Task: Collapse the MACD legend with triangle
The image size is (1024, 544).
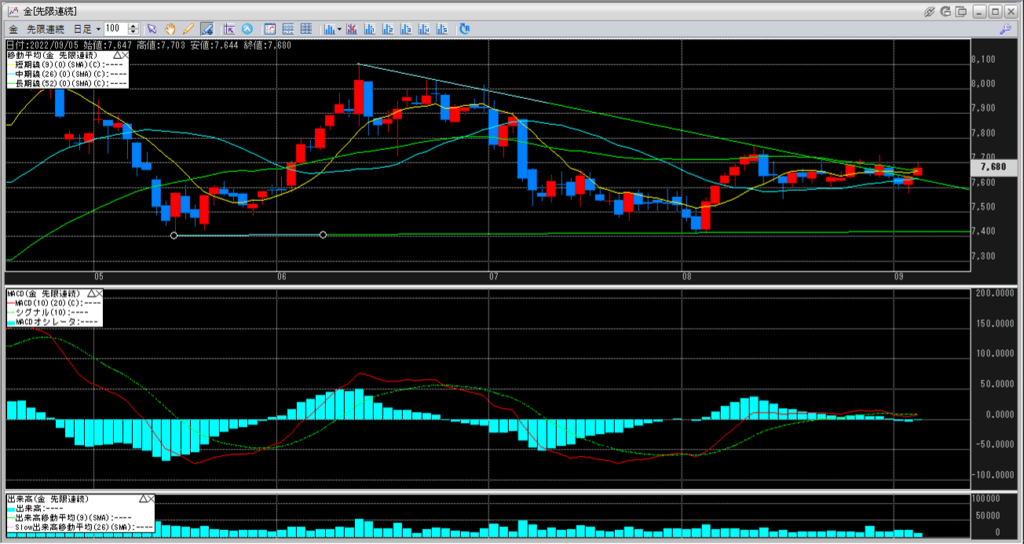Action: (91, 294)
